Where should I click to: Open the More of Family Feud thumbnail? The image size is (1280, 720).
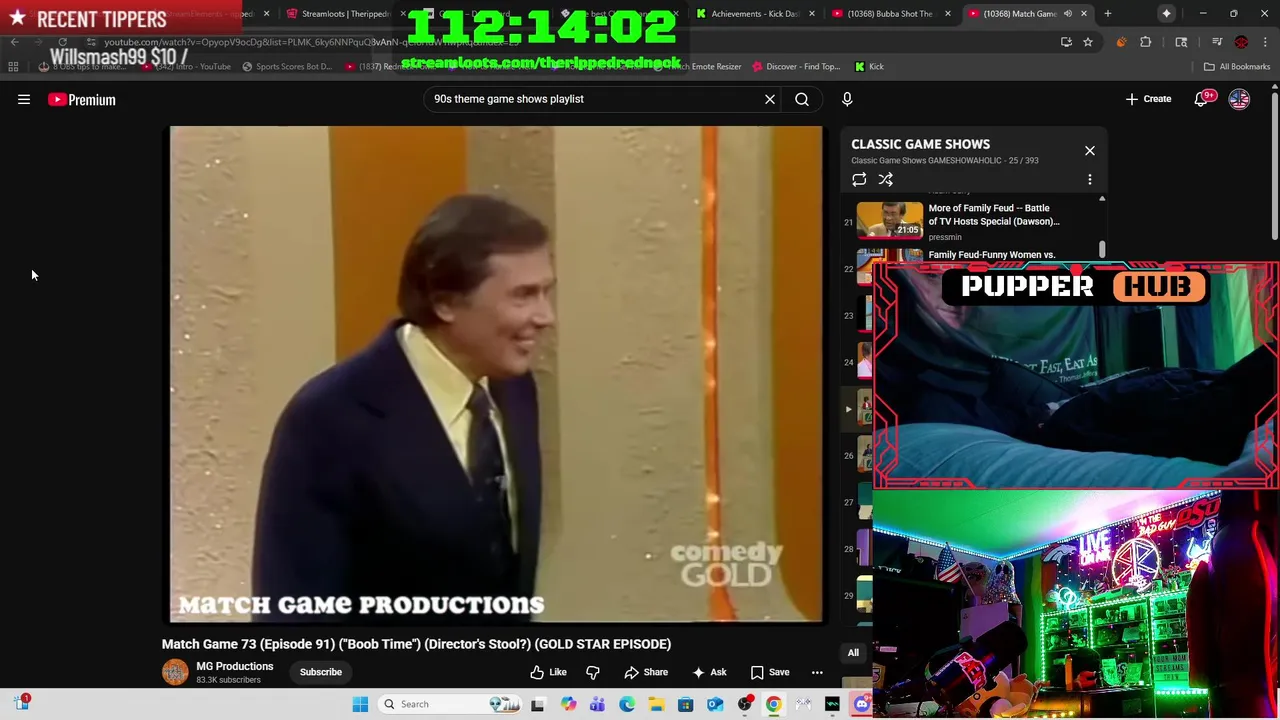coord(890,220)
